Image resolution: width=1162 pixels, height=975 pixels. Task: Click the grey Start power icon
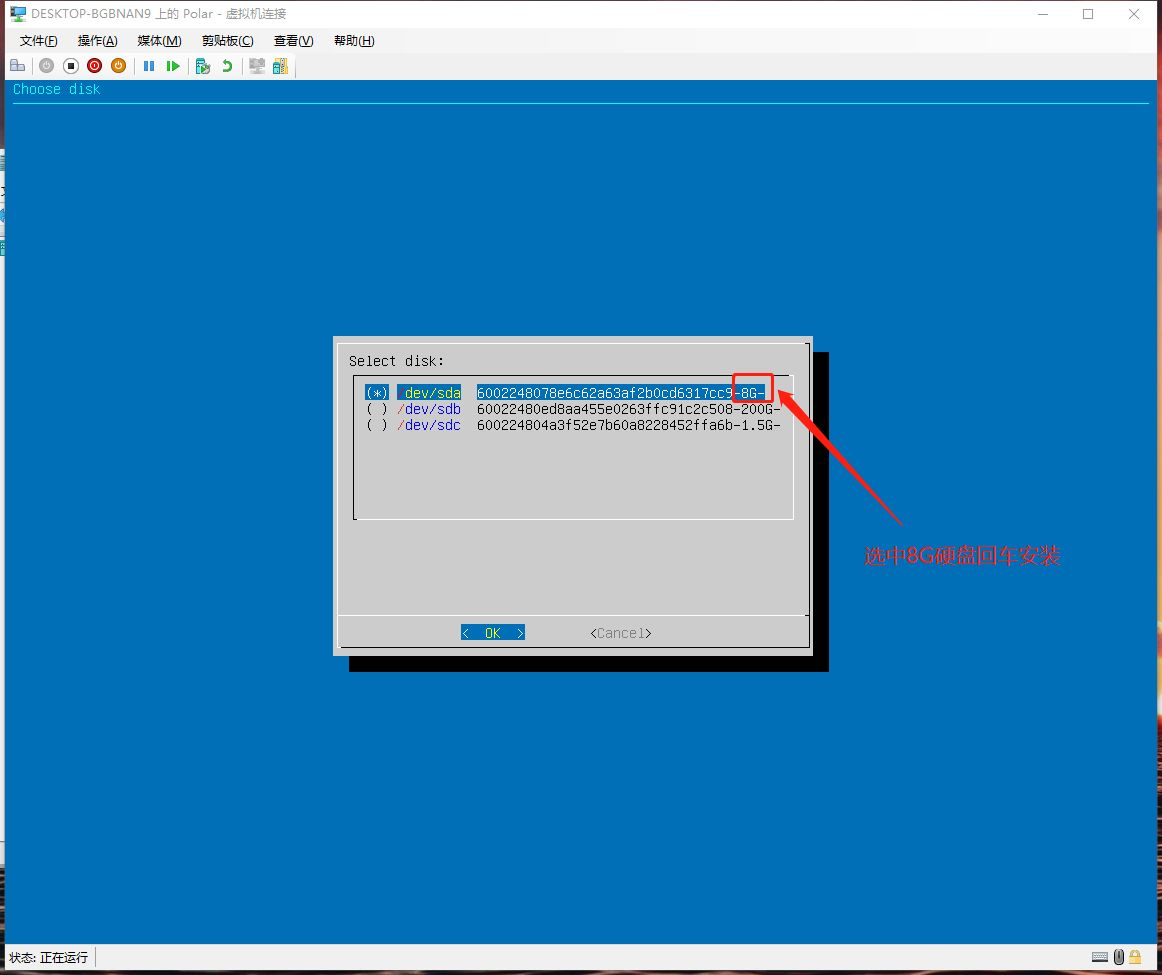coord(47,66)
